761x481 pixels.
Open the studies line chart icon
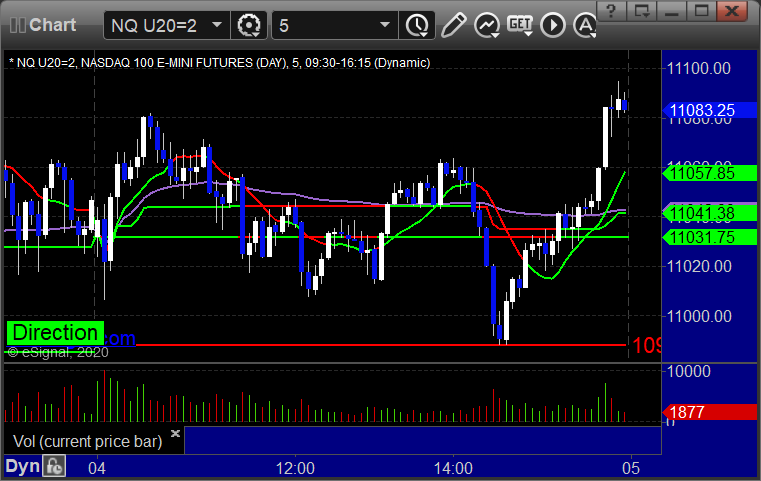[487, 25]
